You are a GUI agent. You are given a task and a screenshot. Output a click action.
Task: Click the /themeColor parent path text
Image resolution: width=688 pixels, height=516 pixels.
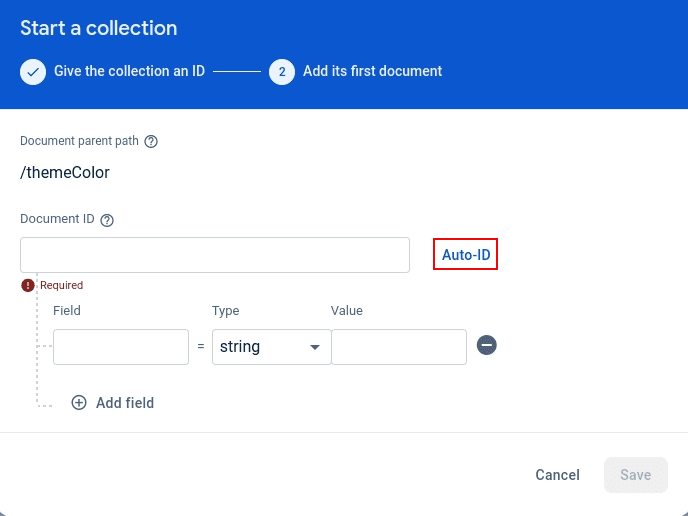65,172
